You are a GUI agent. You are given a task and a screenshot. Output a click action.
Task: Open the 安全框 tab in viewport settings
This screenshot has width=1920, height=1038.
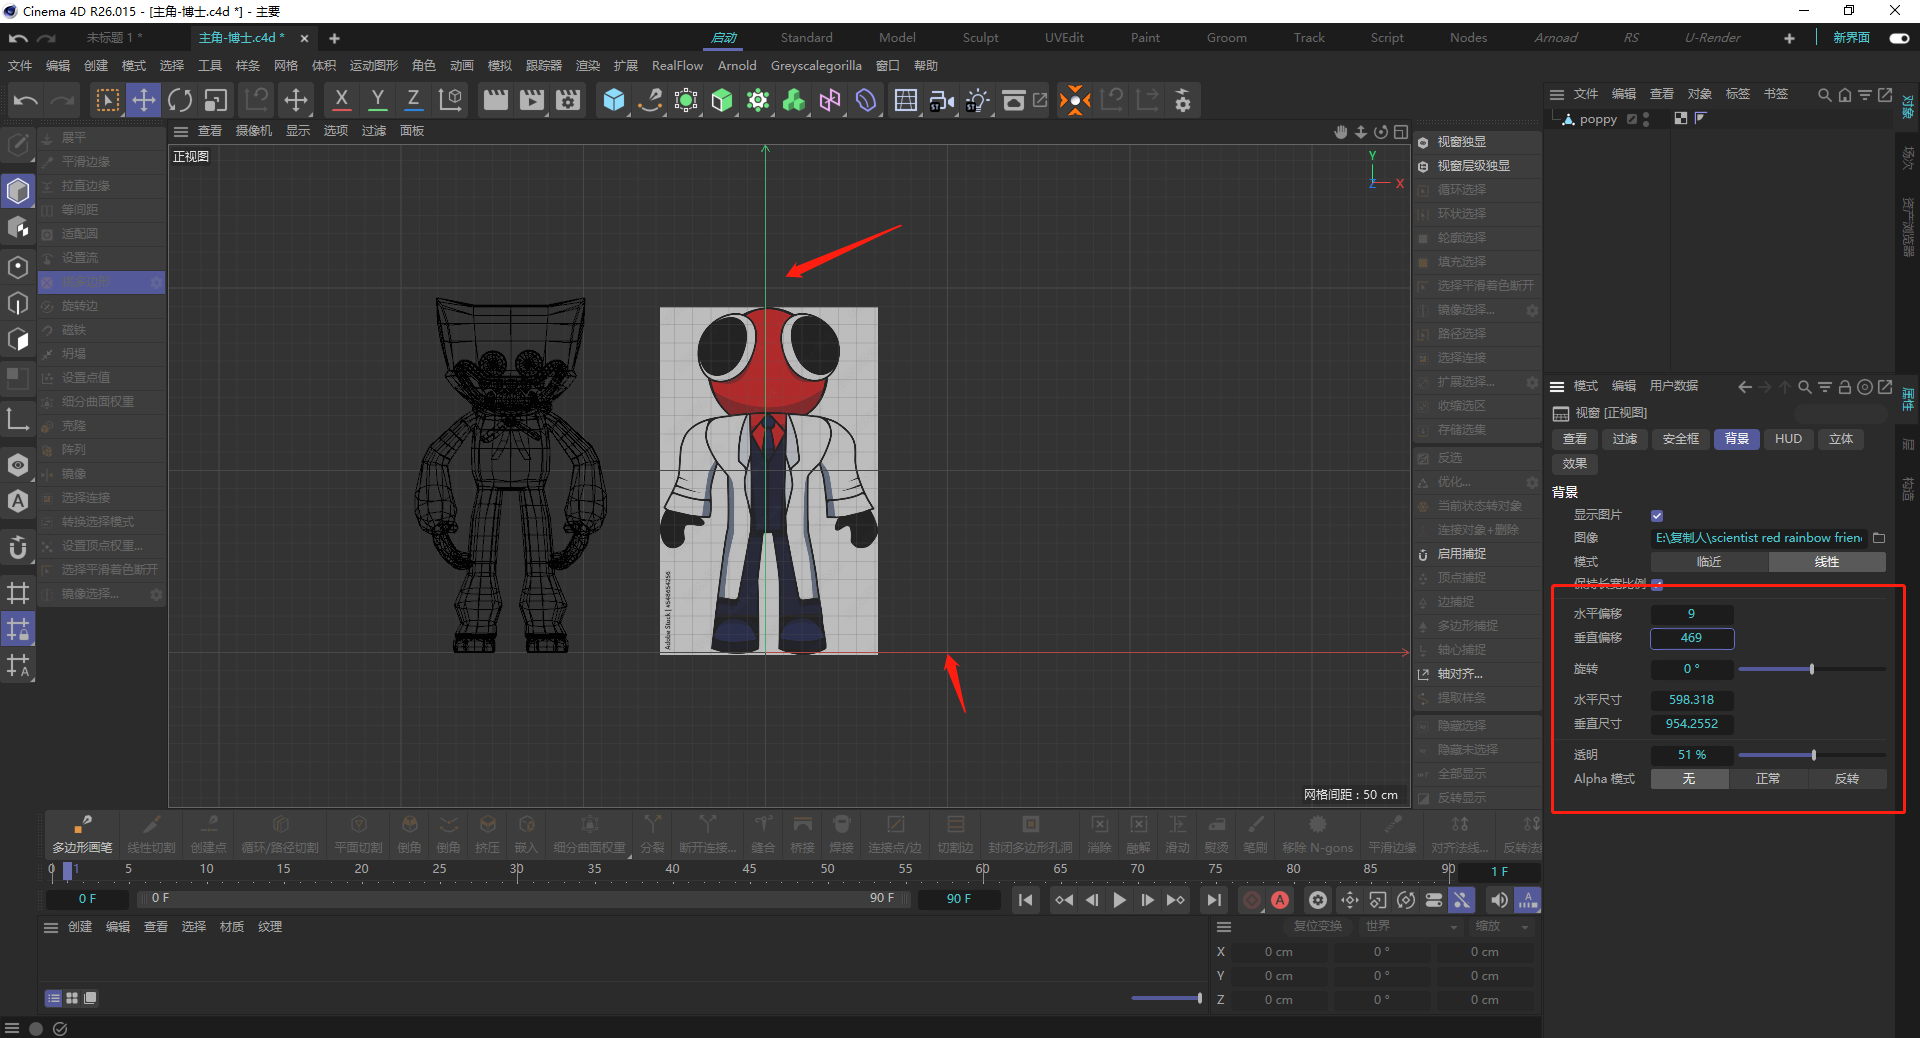pos(1680,439)
